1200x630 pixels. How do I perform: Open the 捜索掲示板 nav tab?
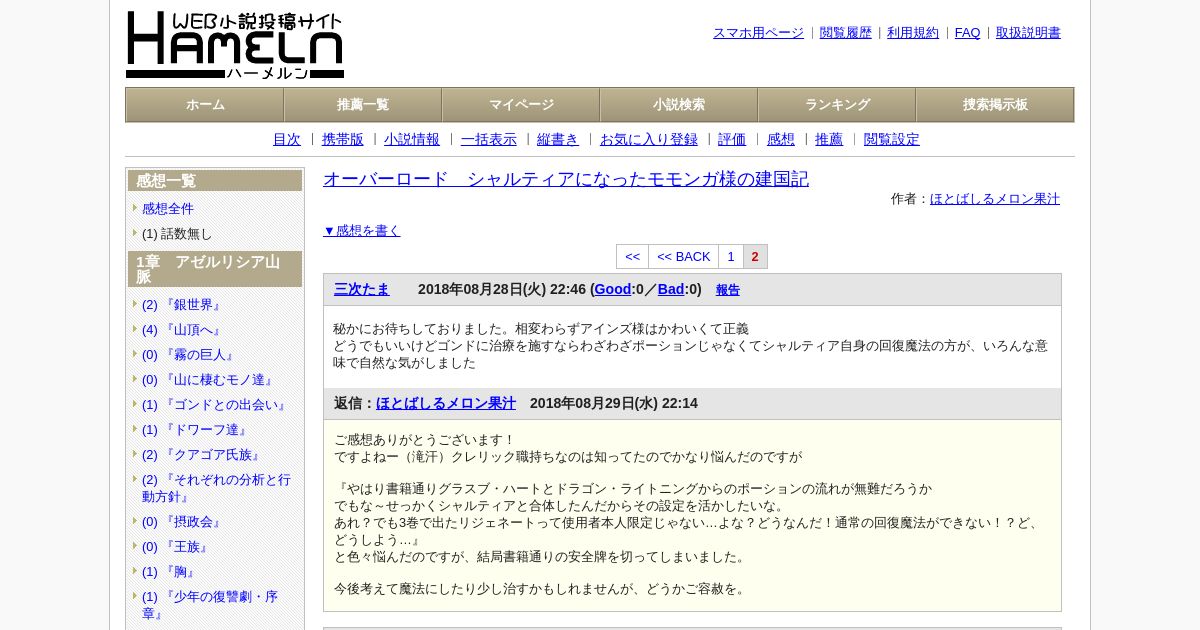995,105
